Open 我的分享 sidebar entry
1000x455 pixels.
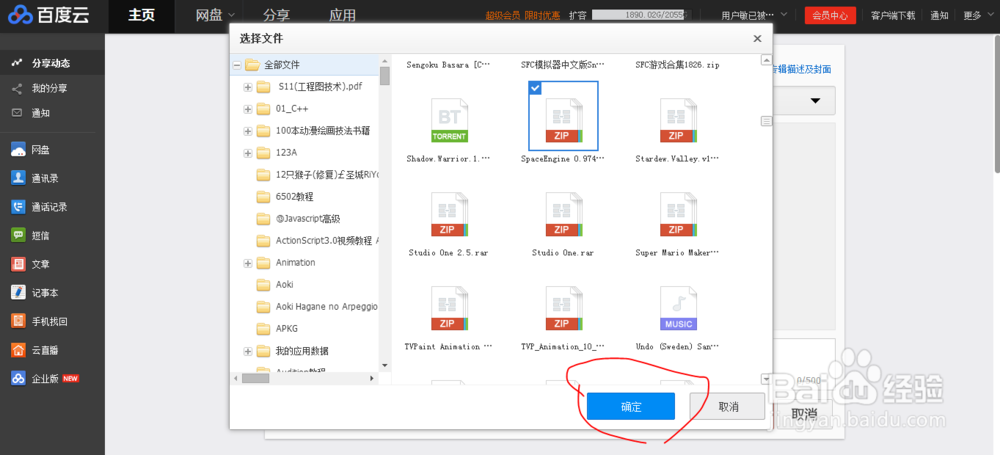50,88
